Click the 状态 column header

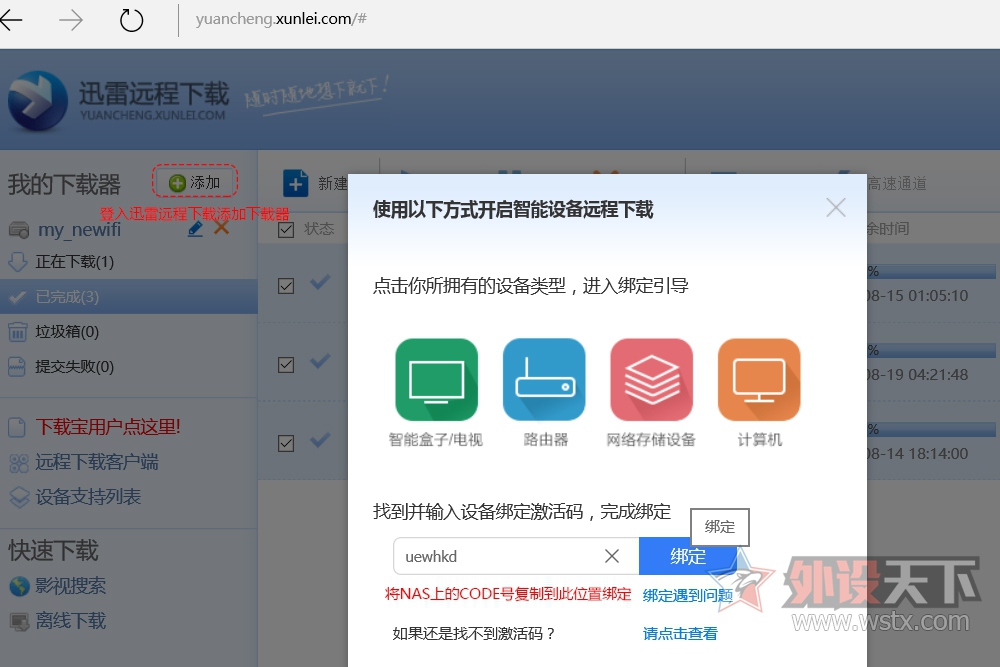point(319,229)
